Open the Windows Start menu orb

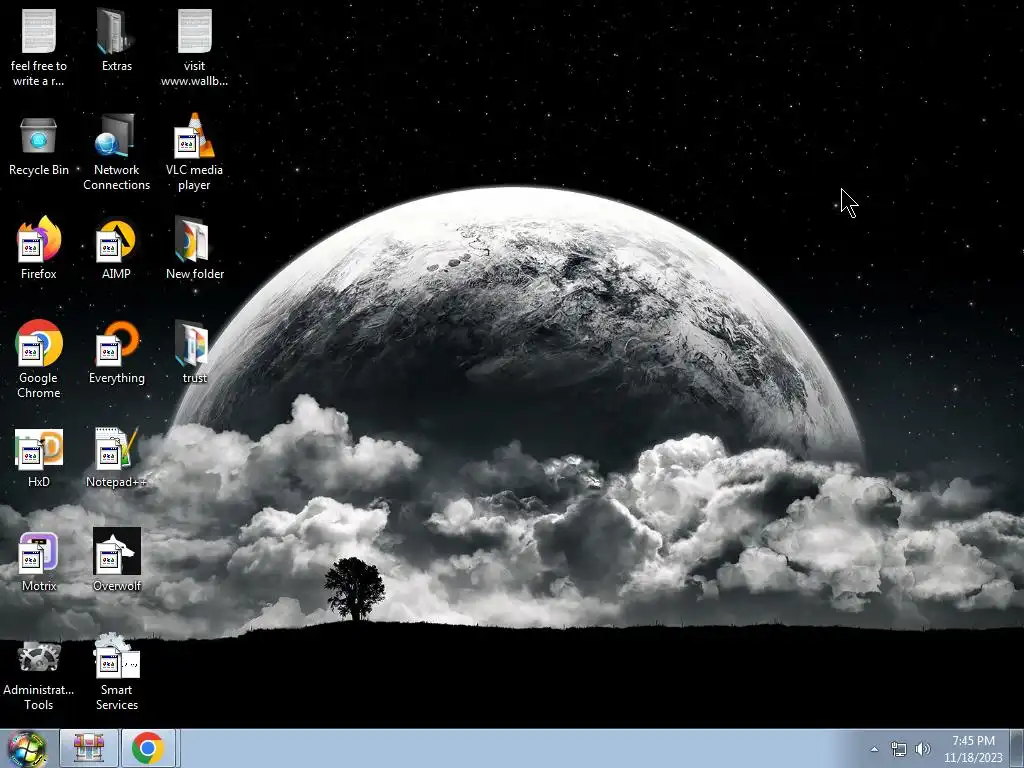pyautogui.click(x=26, y=748)
